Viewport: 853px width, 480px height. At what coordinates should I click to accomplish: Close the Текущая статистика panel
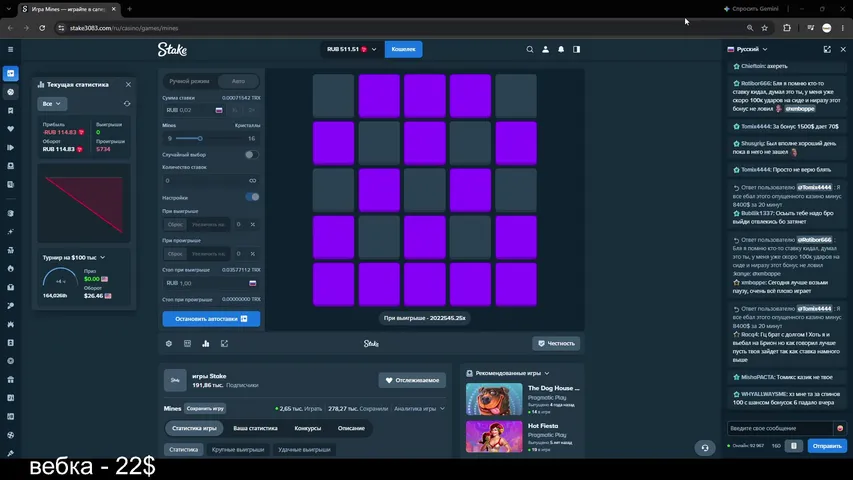click(x=128, y=84)
